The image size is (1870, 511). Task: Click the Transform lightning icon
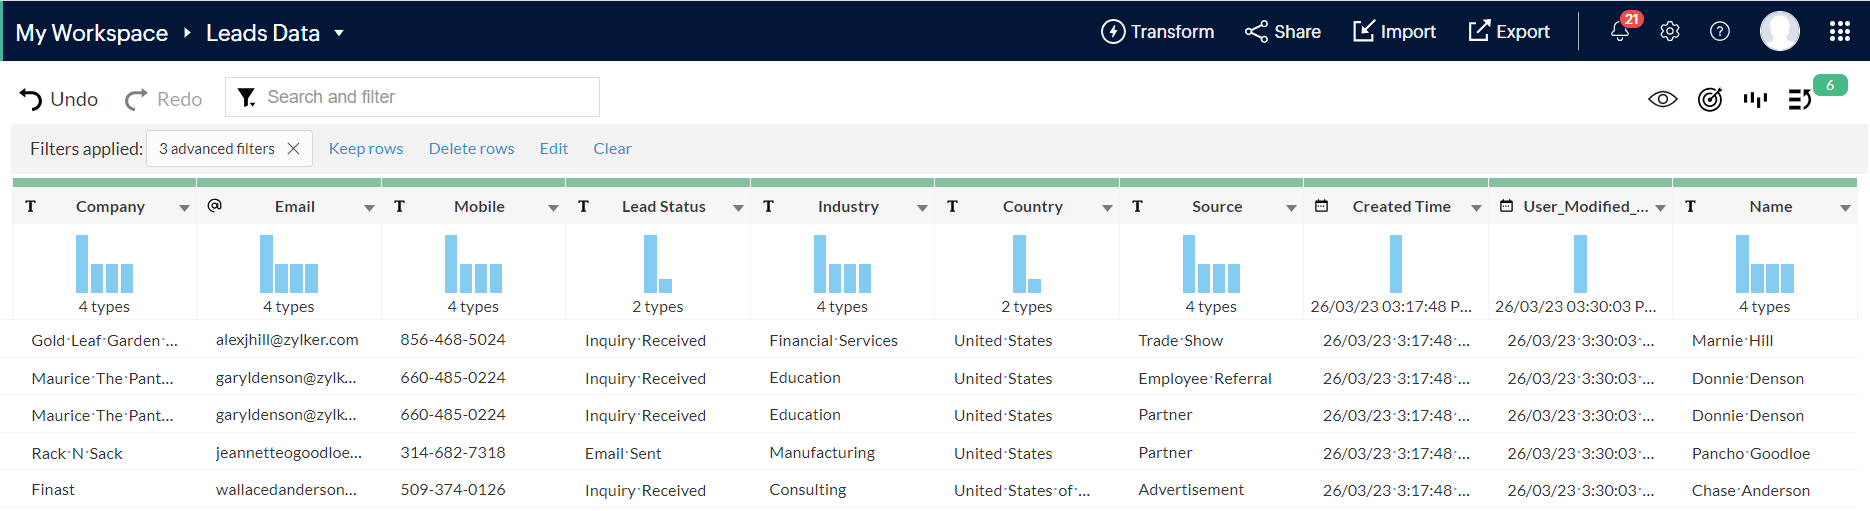tap(1112, 32)
